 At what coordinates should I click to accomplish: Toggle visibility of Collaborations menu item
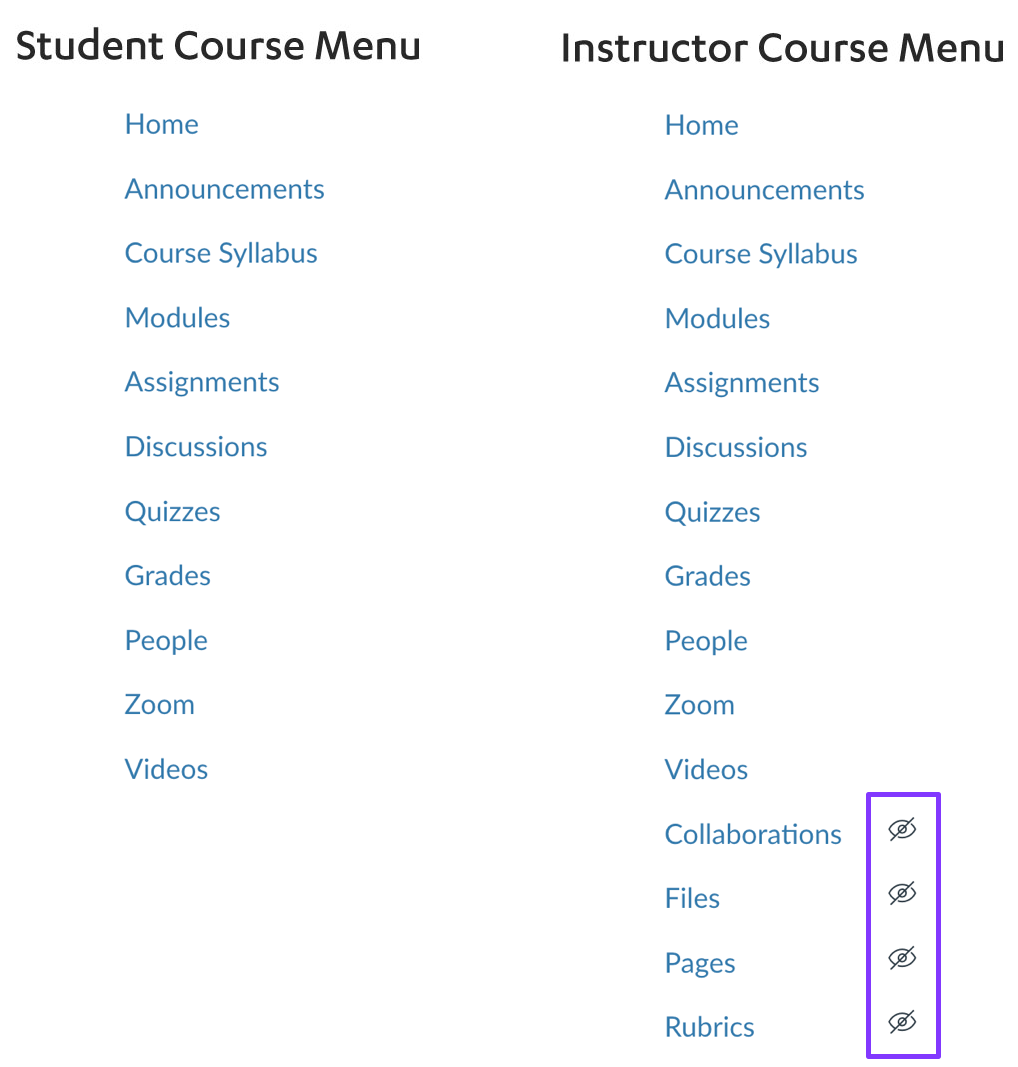coord(901,829)
